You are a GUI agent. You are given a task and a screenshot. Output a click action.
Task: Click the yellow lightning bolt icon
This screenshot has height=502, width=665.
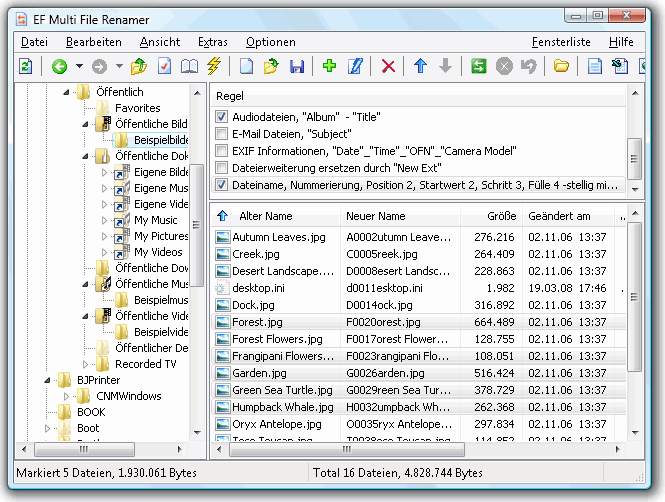213,67
